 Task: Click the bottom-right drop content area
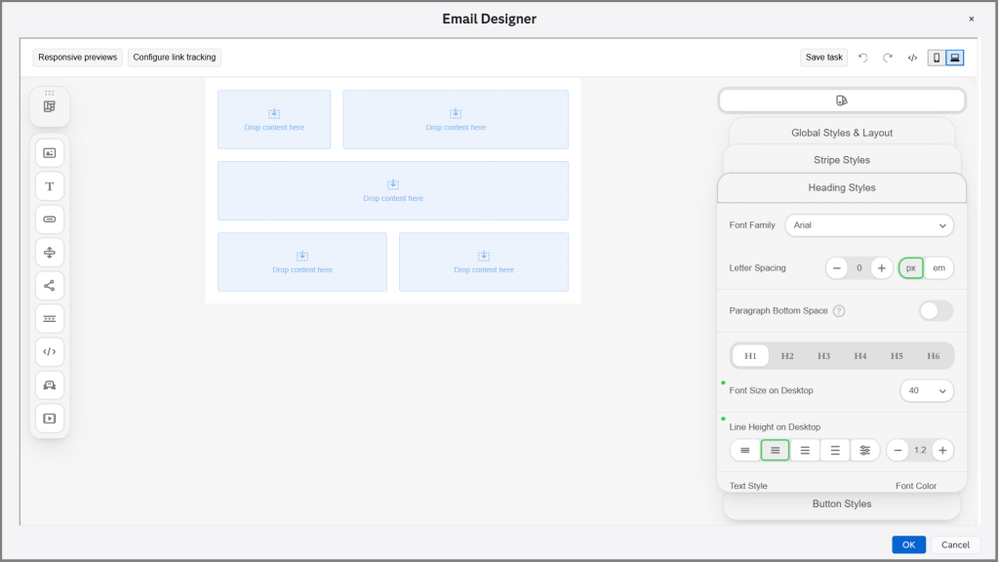point(484,262)
